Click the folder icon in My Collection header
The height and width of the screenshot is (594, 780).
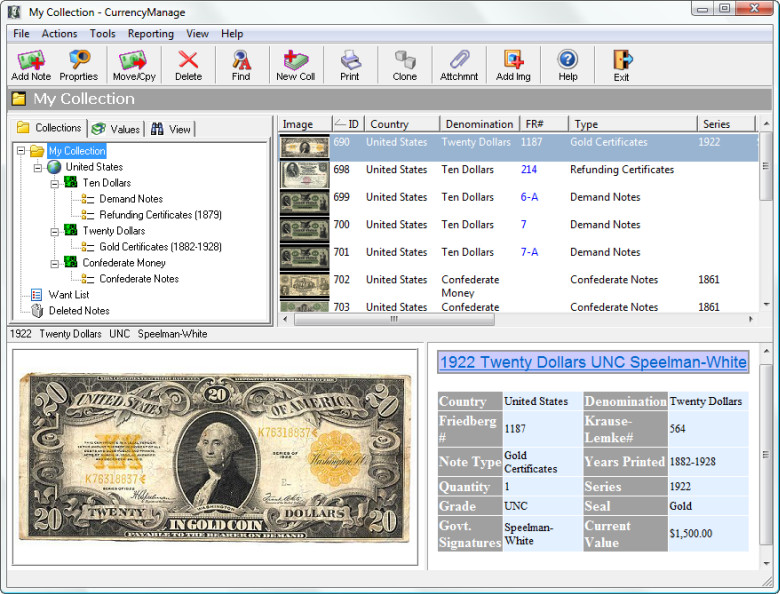[x=19, y=99]
